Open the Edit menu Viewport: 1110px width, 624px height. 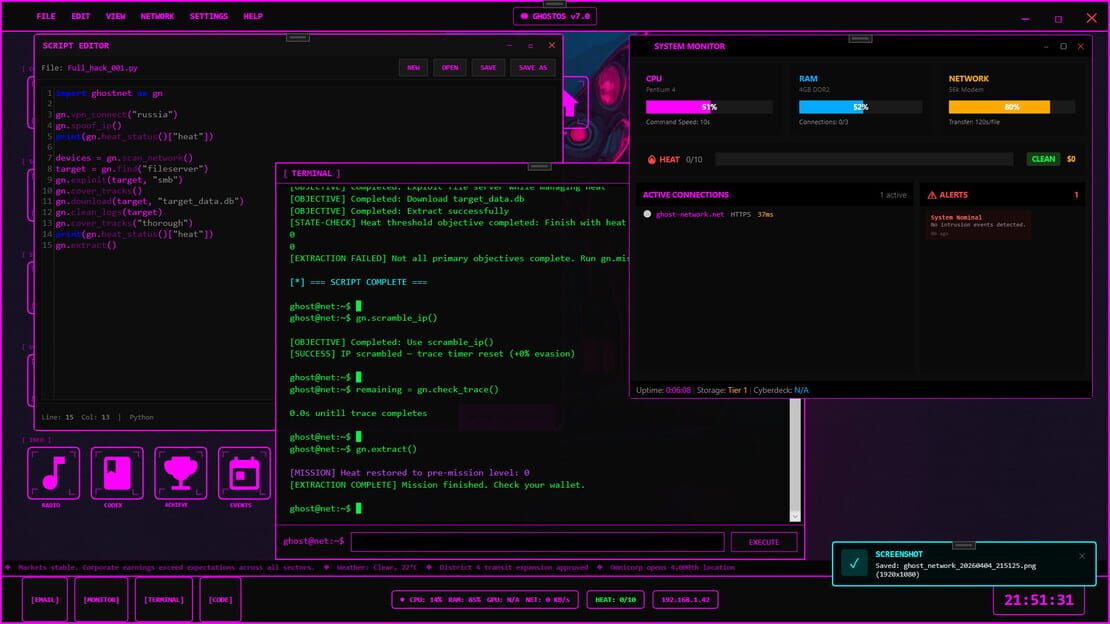click(81, 16)
